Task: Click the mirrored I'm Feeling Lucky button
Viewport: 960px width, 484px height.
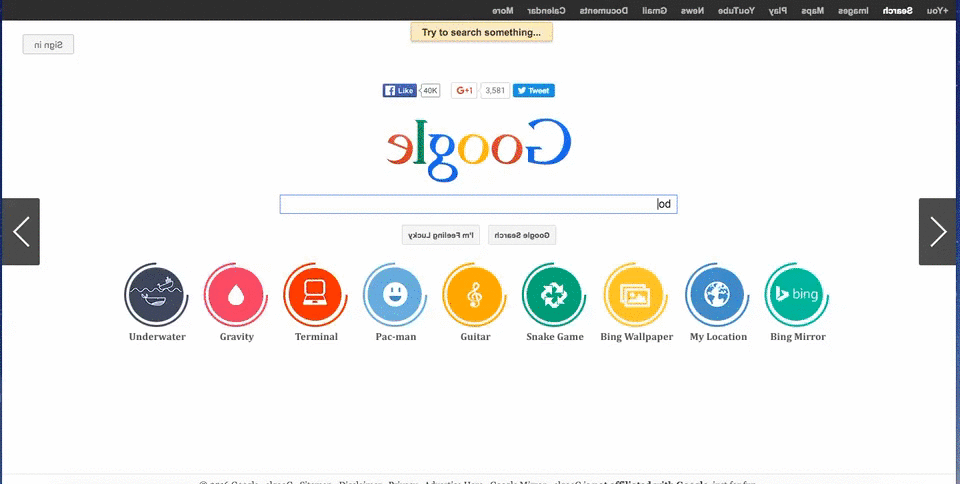Action: pos(441,235)
